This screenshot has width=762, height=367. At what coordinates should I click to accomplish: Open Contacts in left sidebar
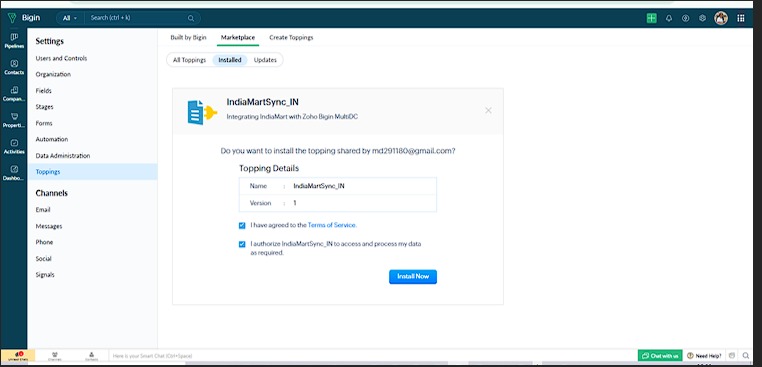[14, 67]
